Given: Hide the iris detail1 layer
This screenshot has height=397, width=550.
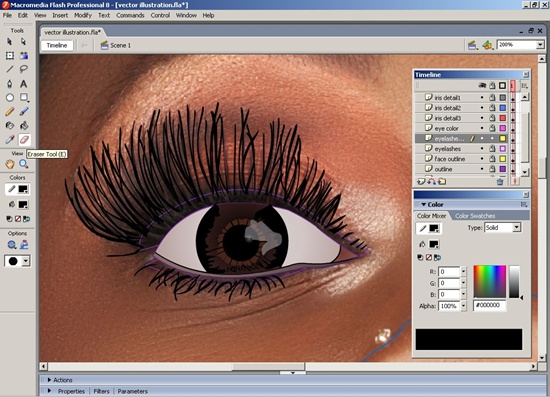Looking at the screenshot, I should 482,98.
